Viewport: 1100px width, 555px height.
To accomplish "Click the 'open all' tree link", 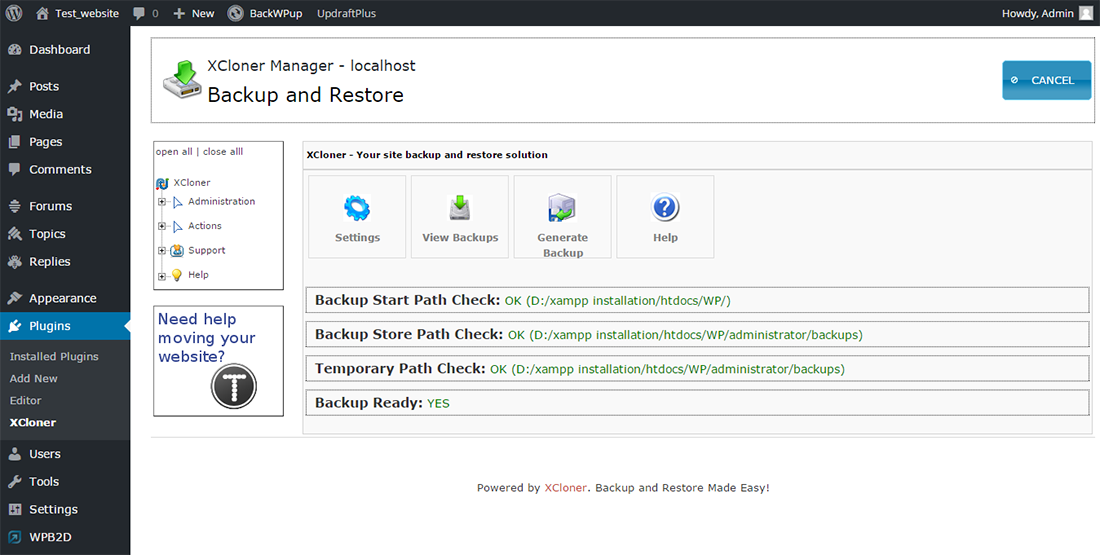I will pos(174,152).
